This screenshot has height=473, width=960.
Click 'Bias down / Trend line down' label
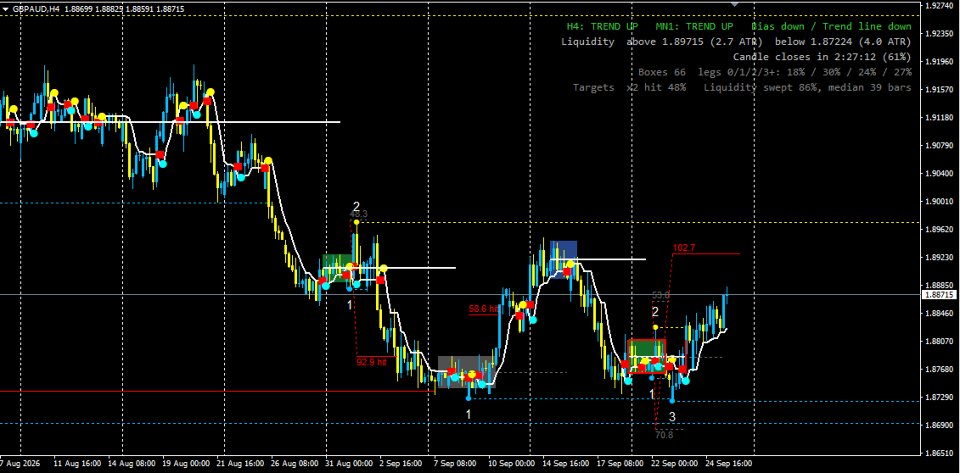pos(831,26)
